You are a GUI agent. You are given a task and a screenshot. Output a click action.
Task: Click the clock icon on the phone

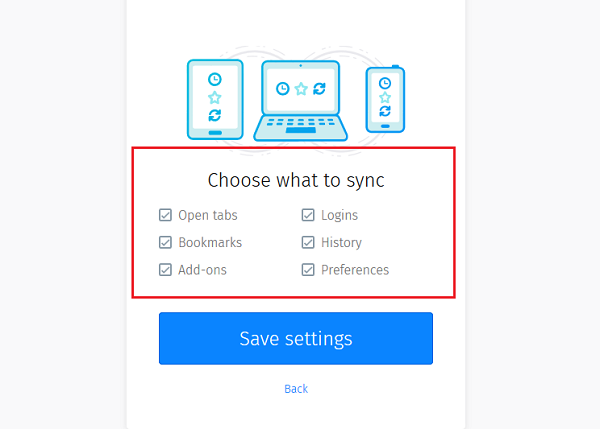click(384, 83)
